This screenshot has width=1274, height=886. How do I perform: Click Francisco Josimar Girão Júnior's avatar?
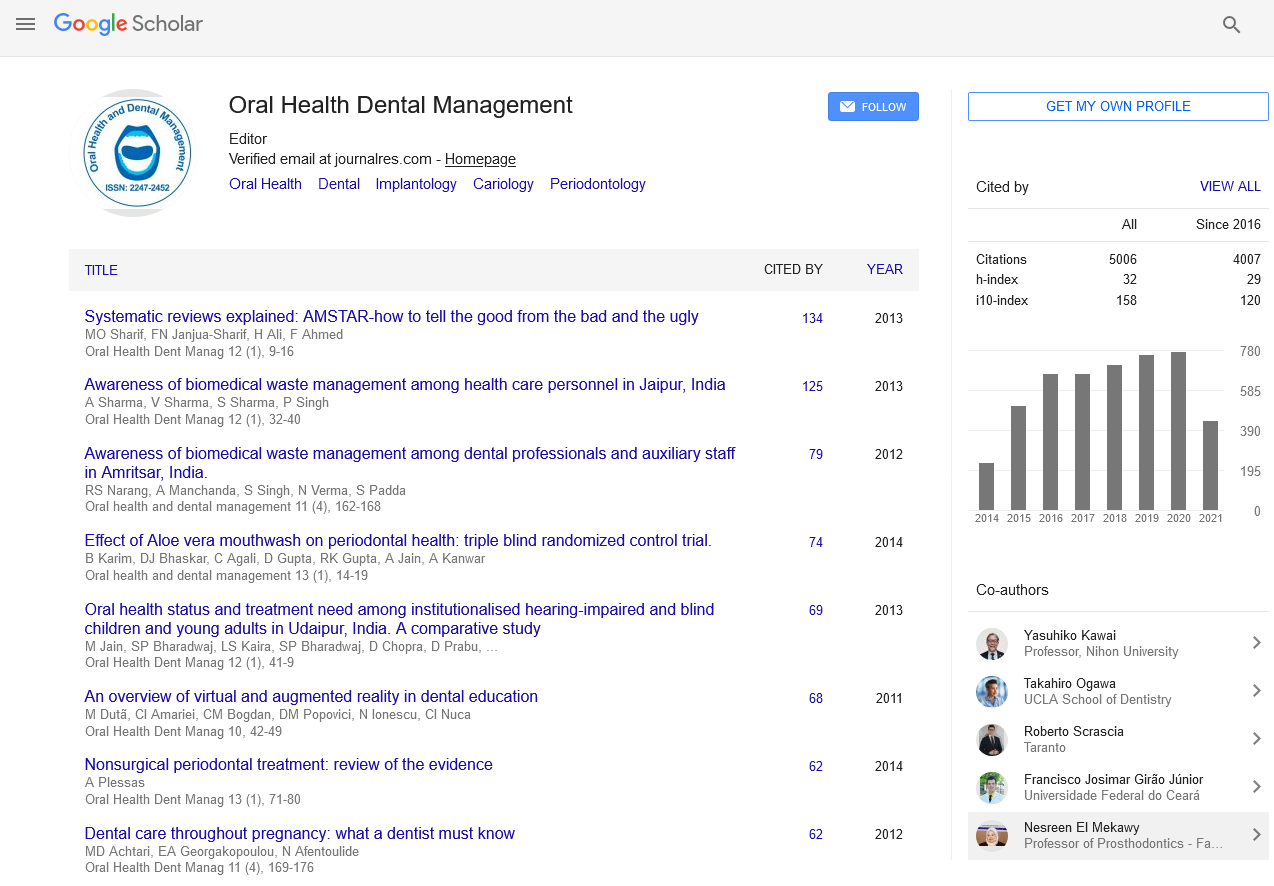[x=991, y=787]
